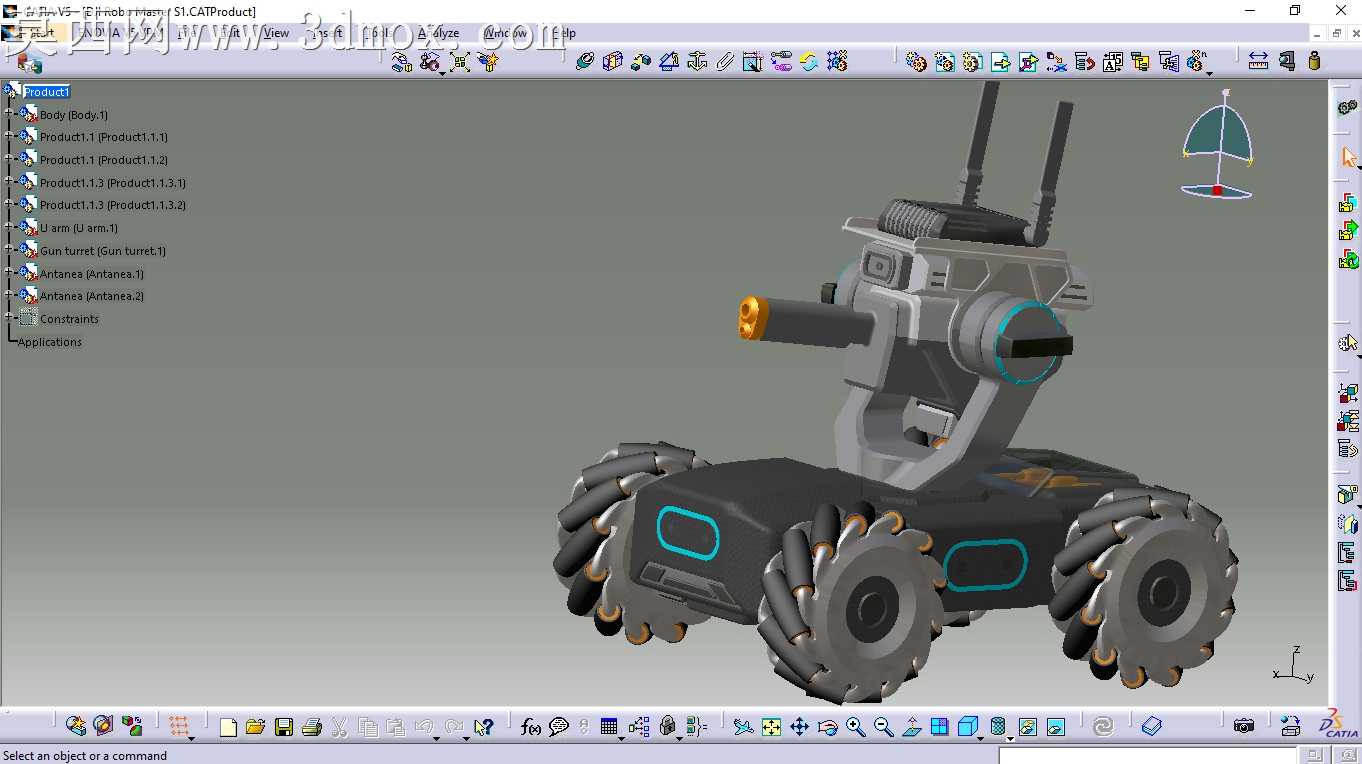The image size is (1362, 764).
Task: Click the Measure Between icon
Action: pos(1258,62)
